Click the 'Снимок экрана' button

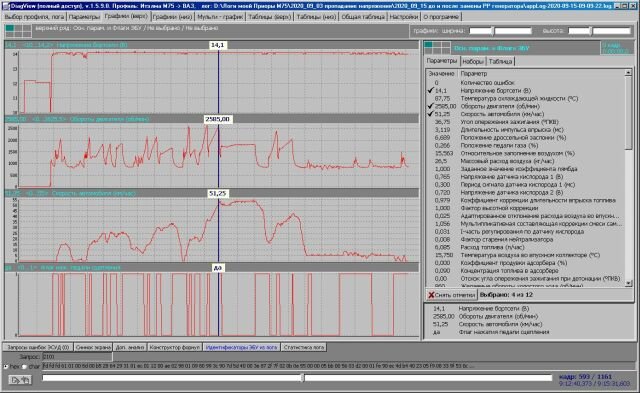93,347
